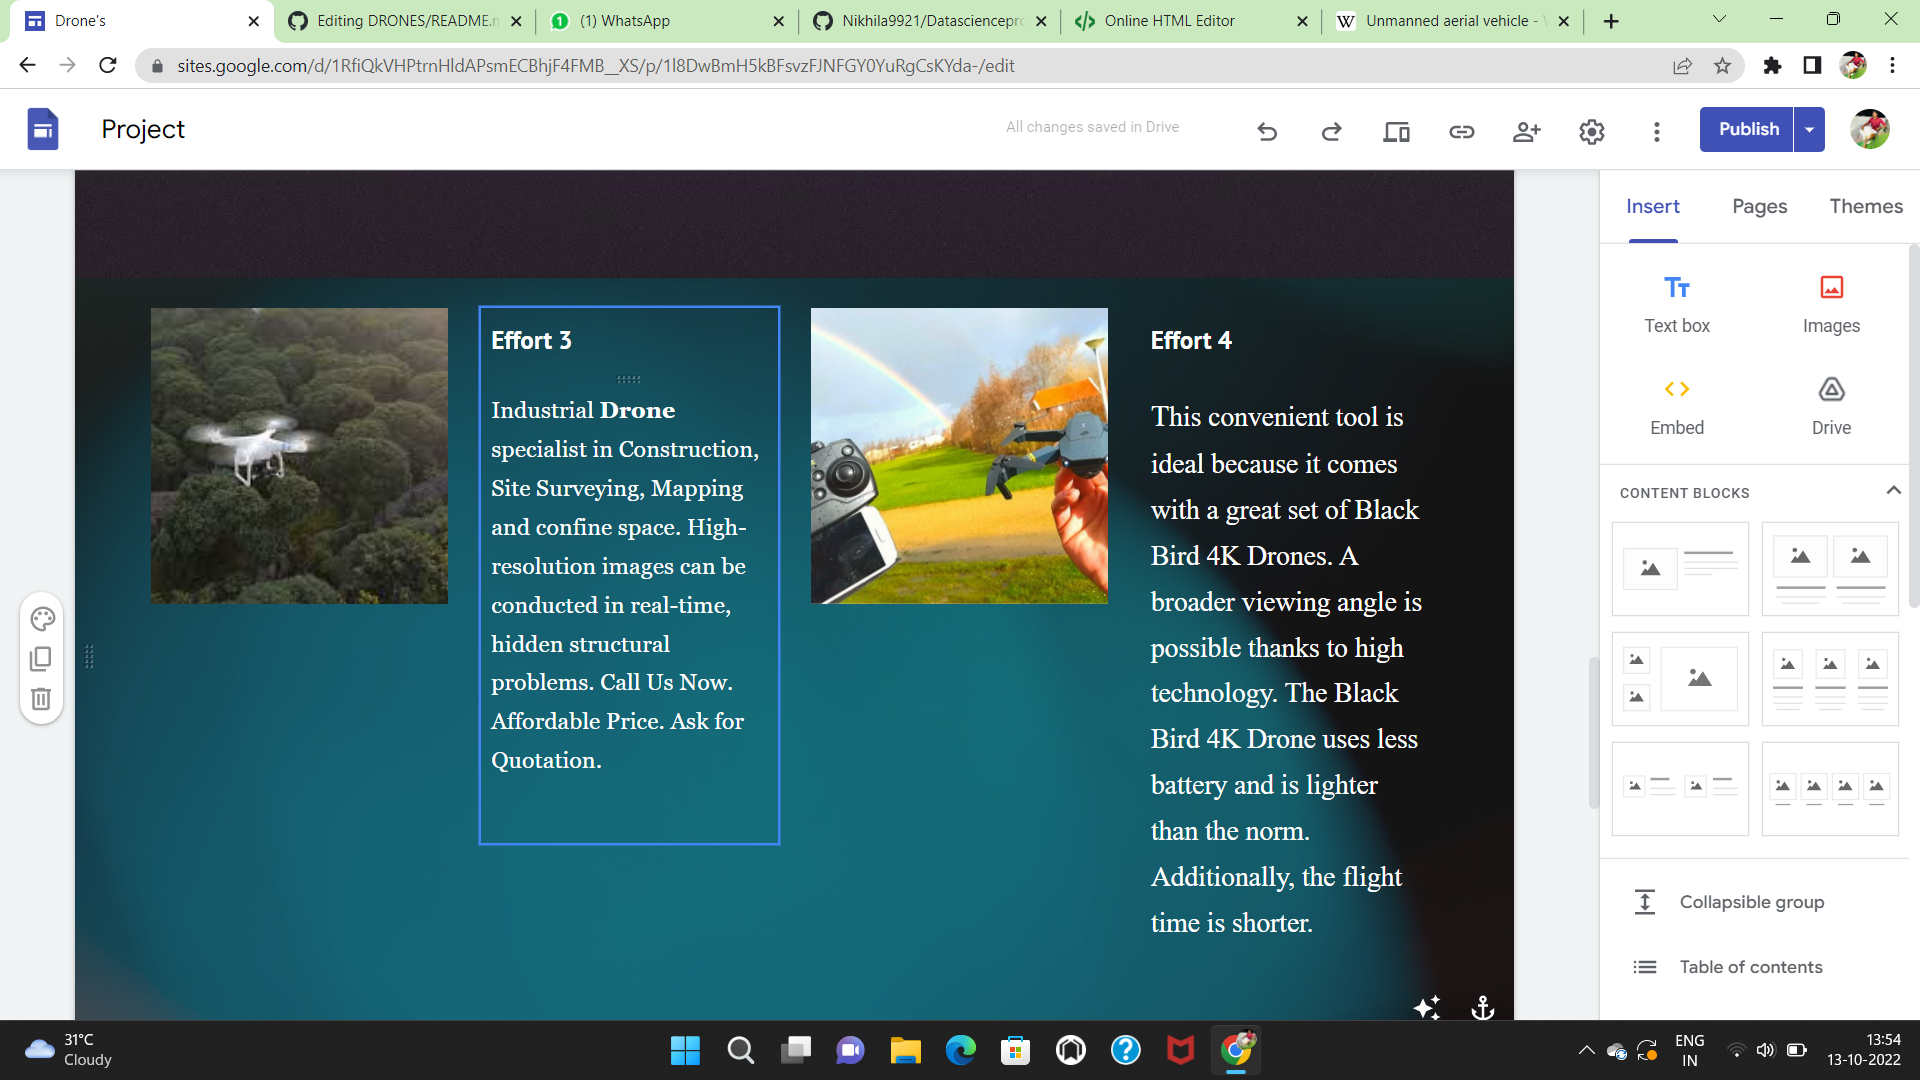Open Windows Start menu on taskbar
The image size is (1920, 1080).
point(685,1050)
